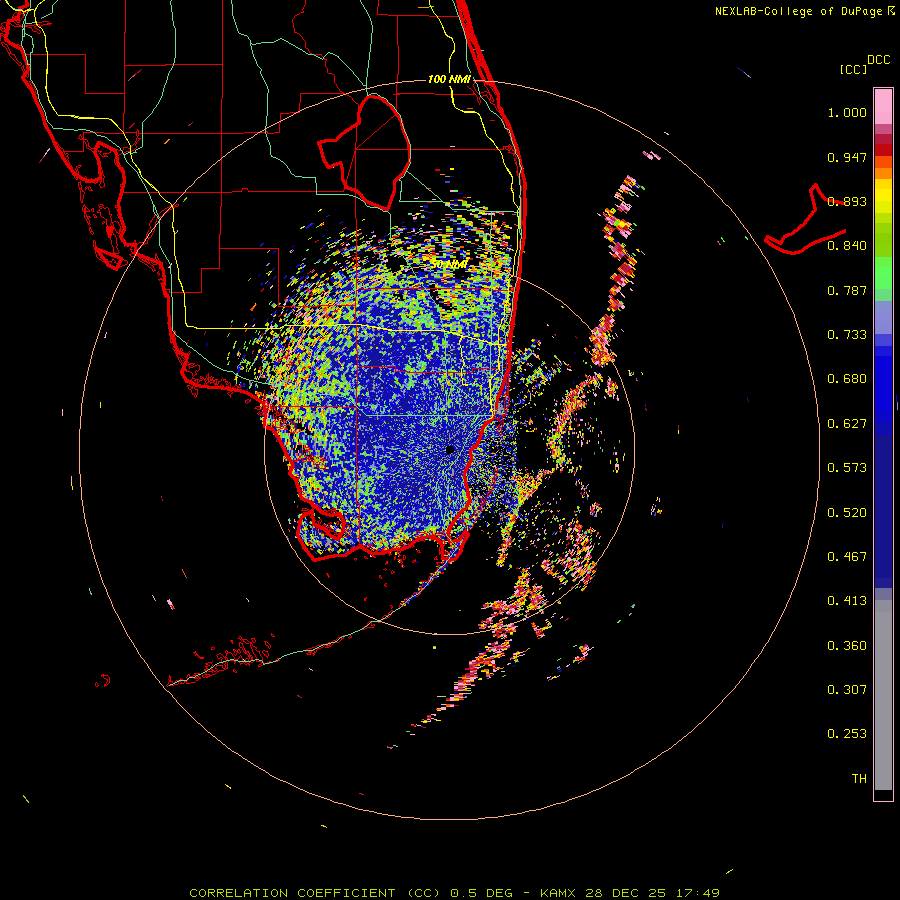Select the 0.733 scale value

[847, 335]
